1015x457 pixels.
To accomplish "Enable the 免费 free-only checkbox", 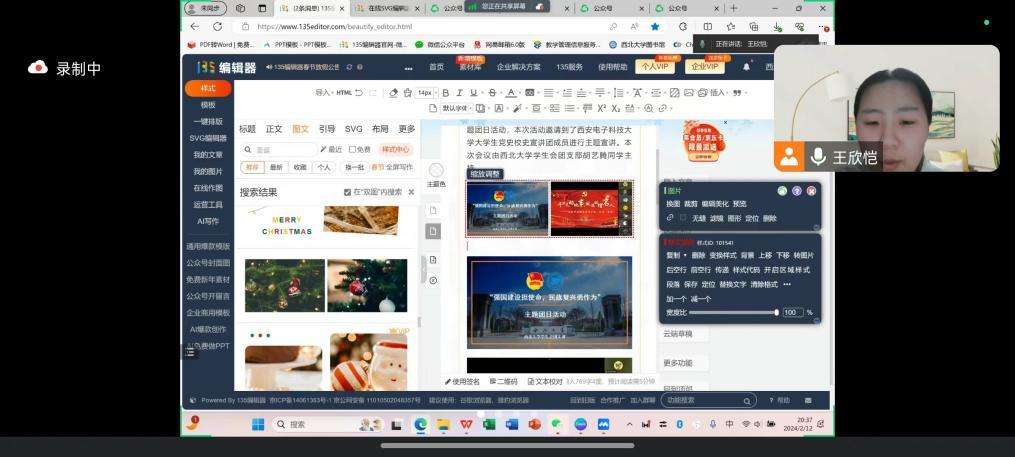I will [352, 149].
